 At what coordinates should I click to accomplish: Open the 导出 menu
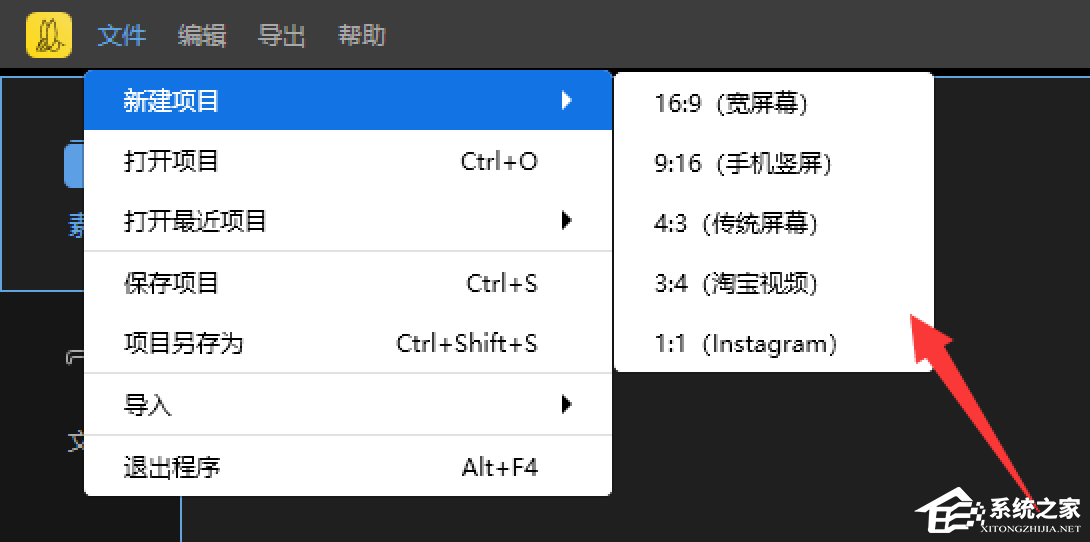tap(282, 36)
